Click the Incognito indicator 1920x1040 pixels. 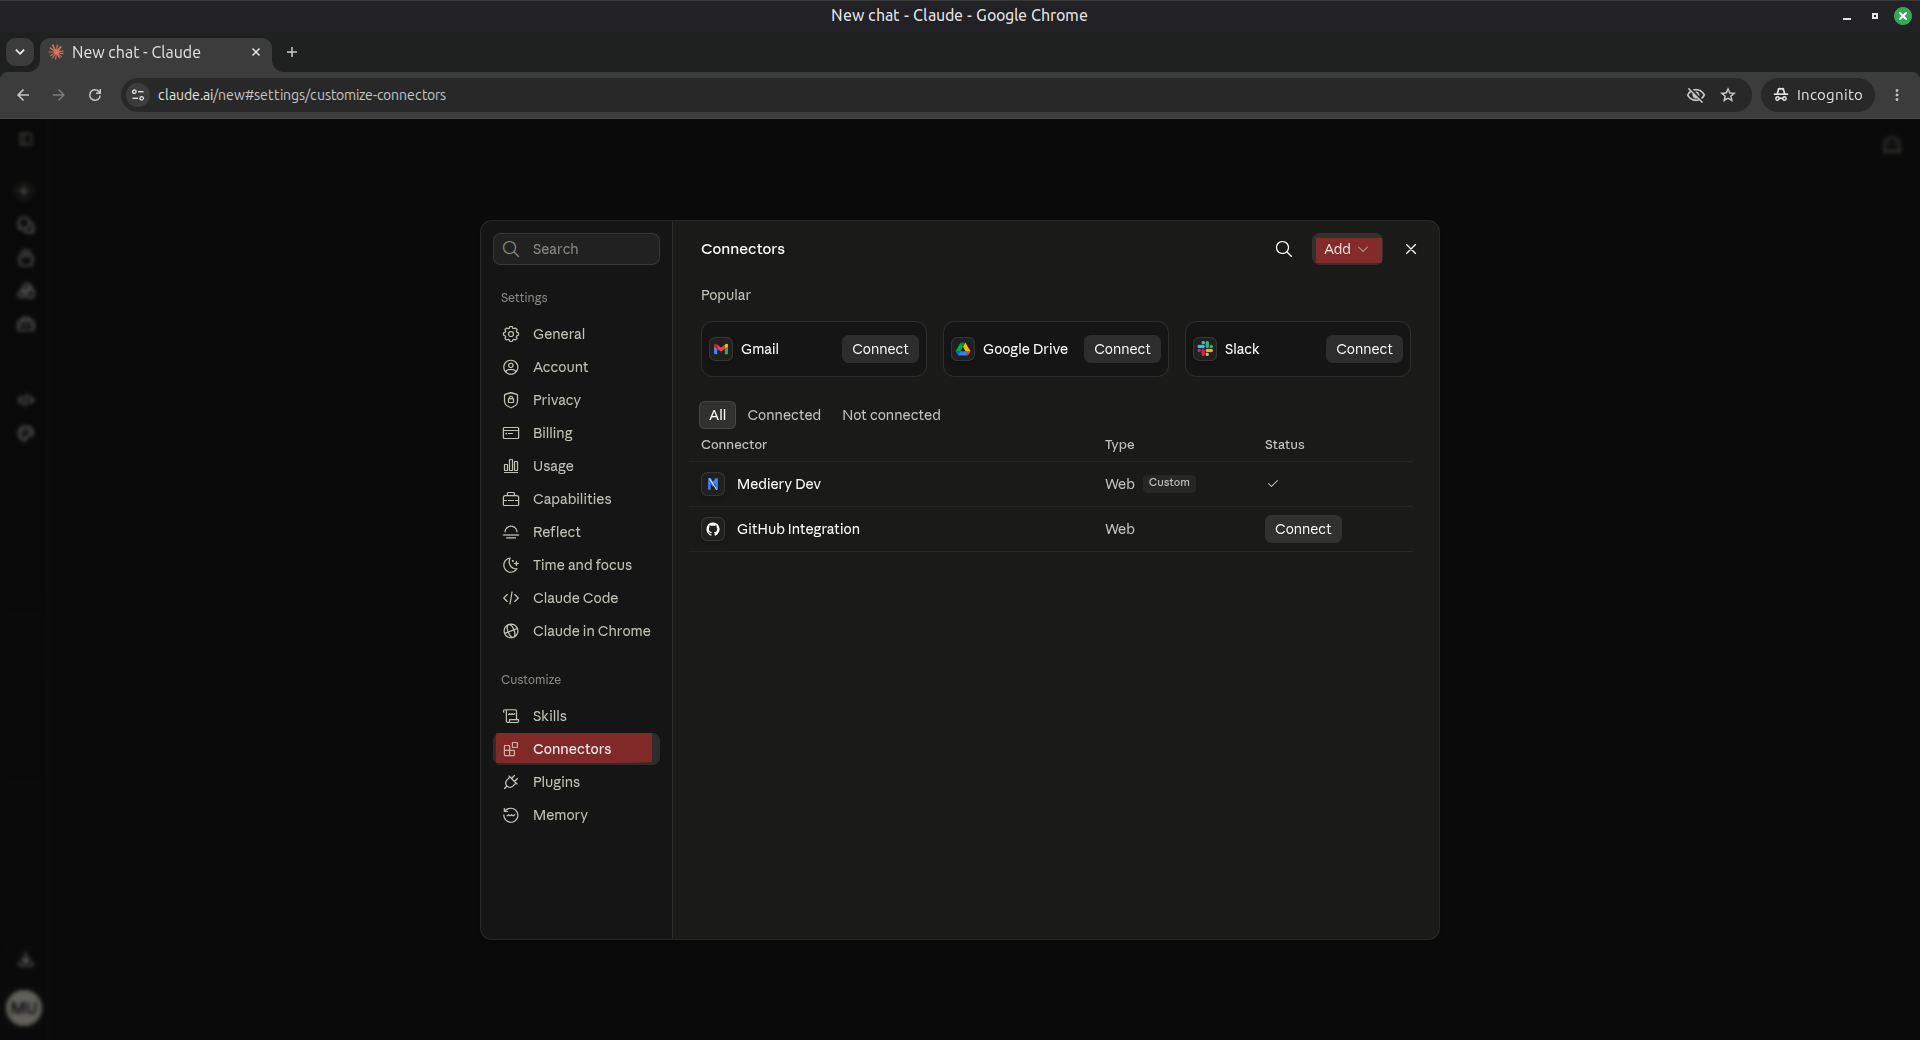(x=1817, y=95)
